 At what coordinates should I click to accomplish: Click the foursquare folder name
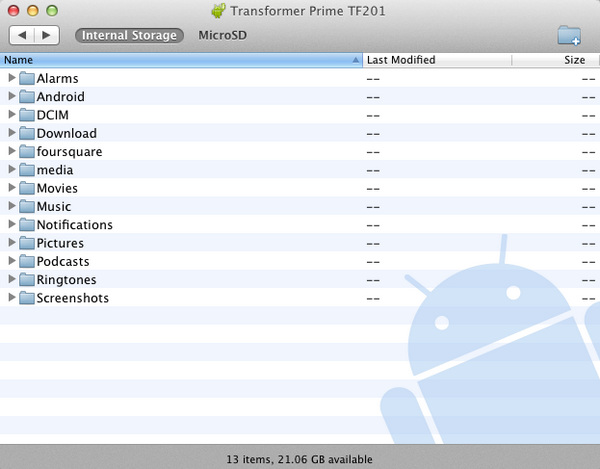pyautogui.click(x=69, y=152)
